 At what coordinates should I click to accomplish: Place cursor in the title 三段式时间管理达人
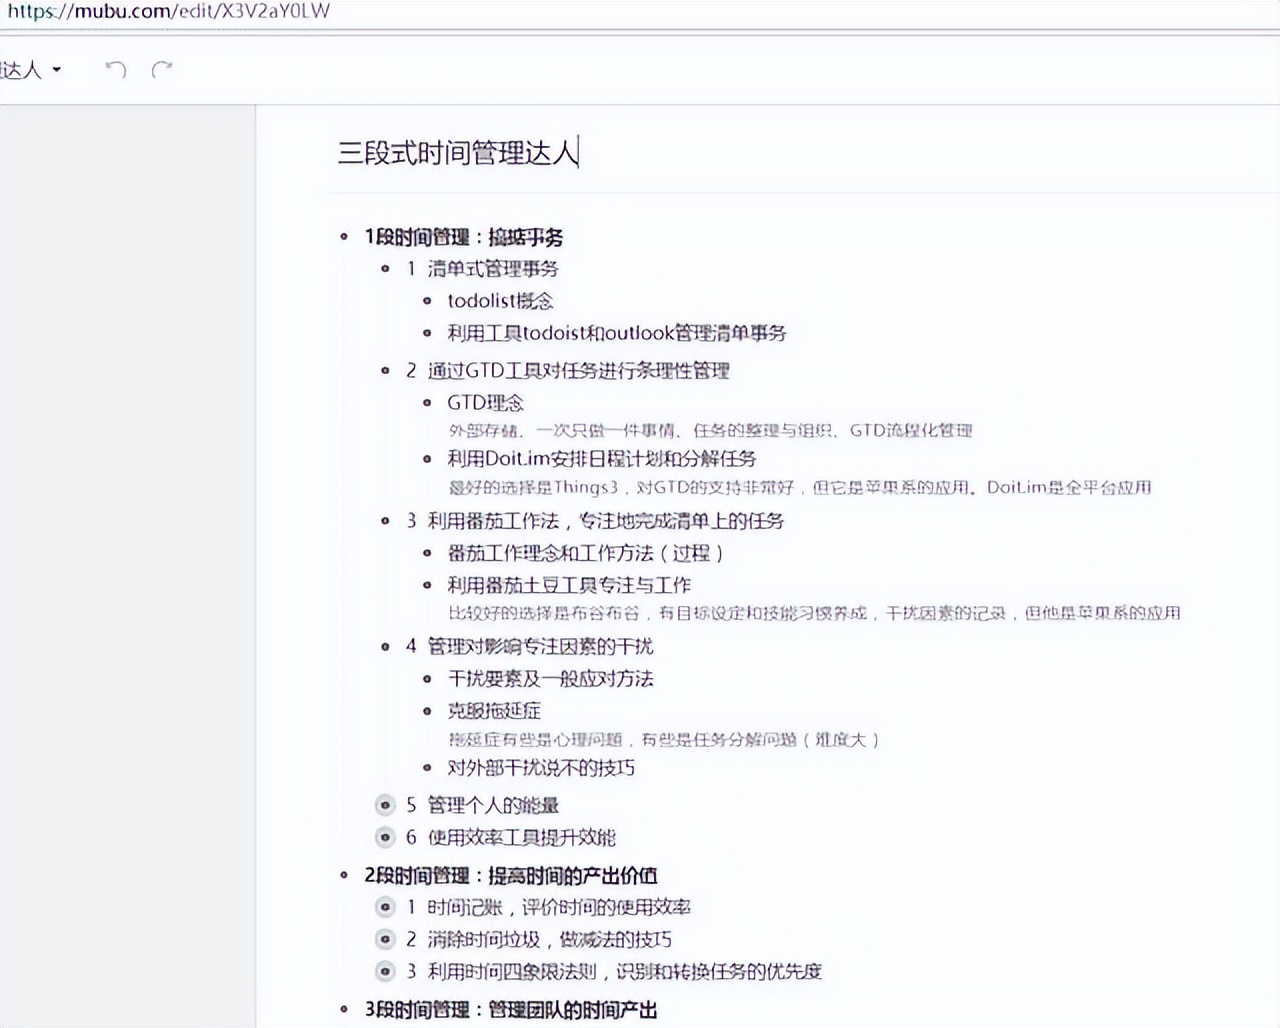coord(460,153)
